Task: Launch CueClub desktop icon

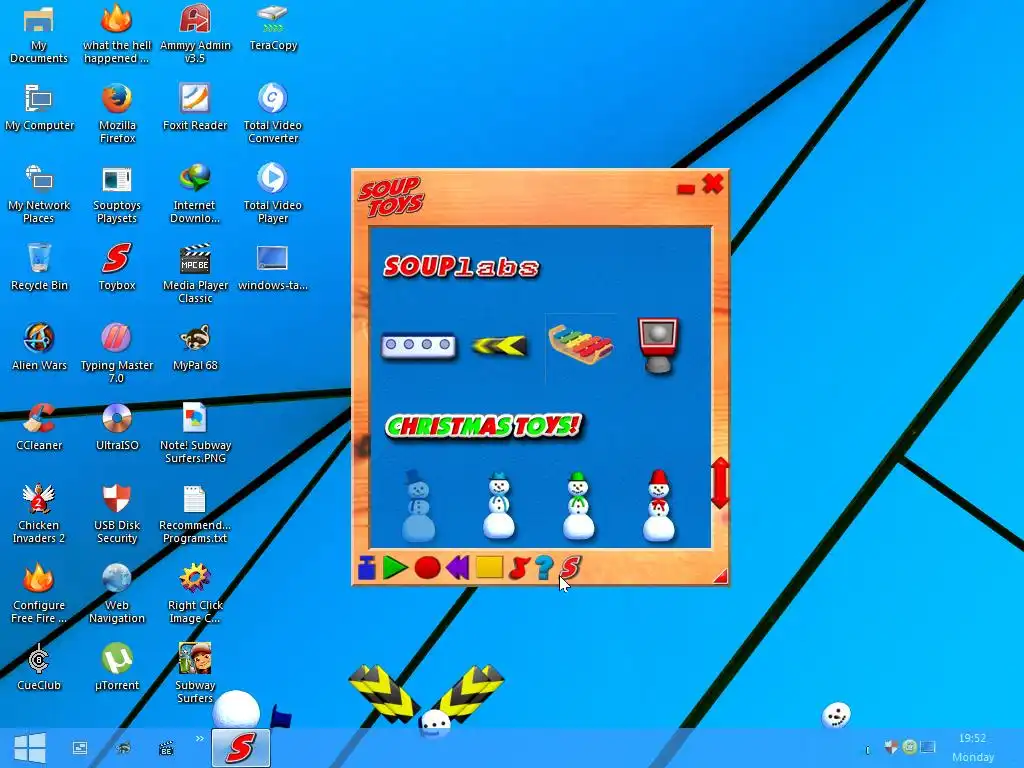Action: [39, 667]
